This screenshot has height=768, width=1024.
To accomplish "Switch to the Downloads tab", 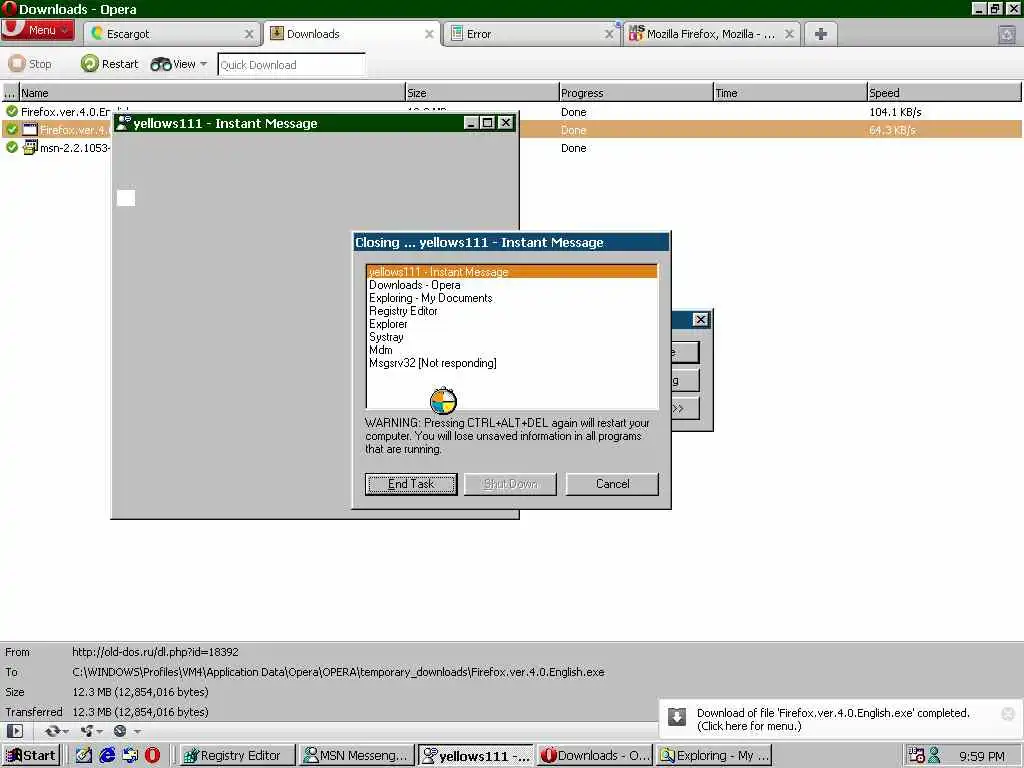I will (353, 34).
